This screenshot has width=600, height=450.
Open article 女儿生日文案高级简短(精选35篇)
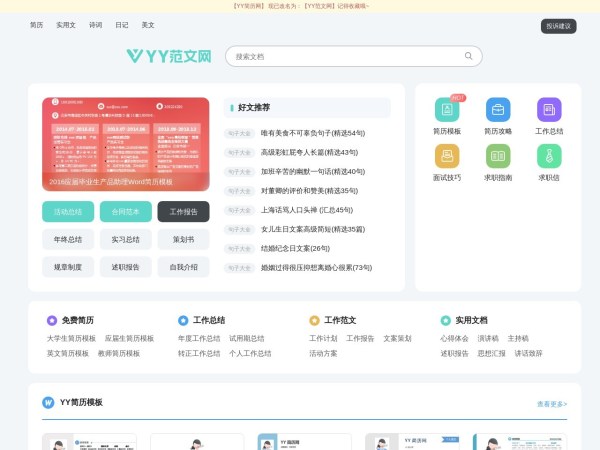[313, 229]
